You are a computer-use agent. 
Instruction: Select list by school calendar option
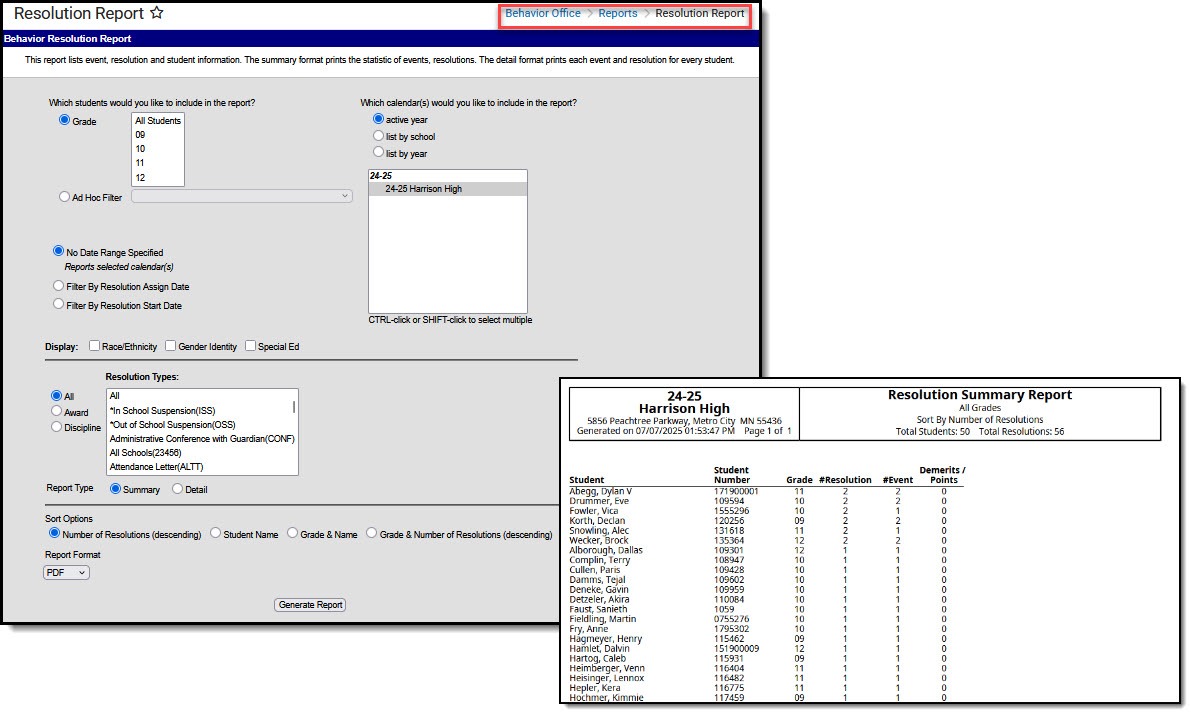click(378, 136)
